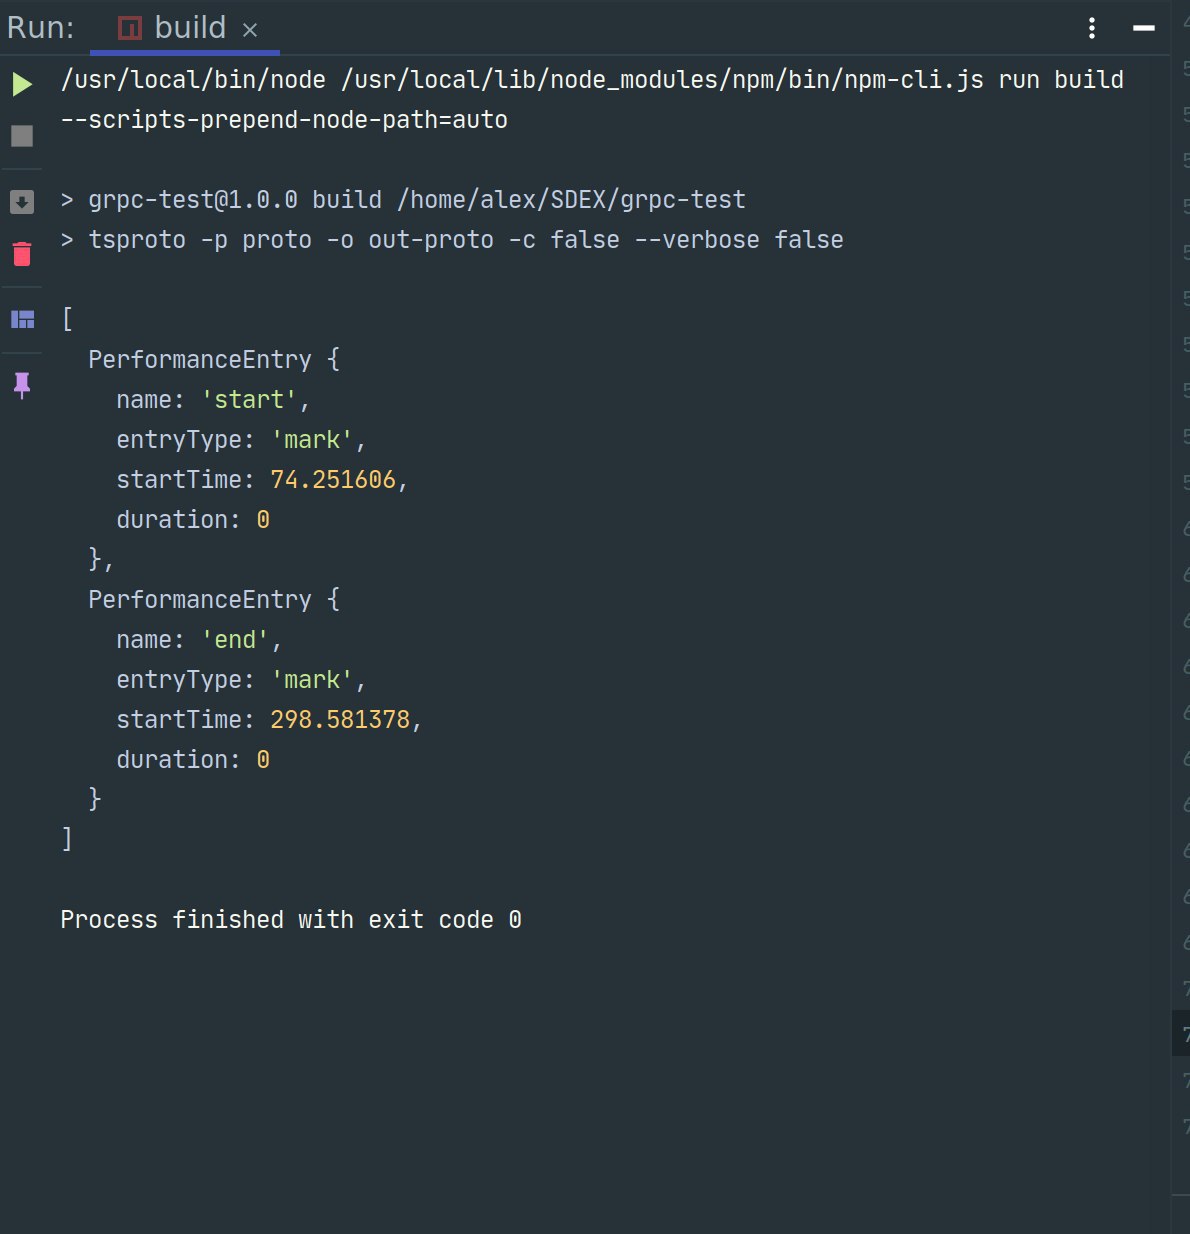Viewport: 1190px width, 1234px height.
Task: Click the closing ']' bracket line
Action: point(67,839)
